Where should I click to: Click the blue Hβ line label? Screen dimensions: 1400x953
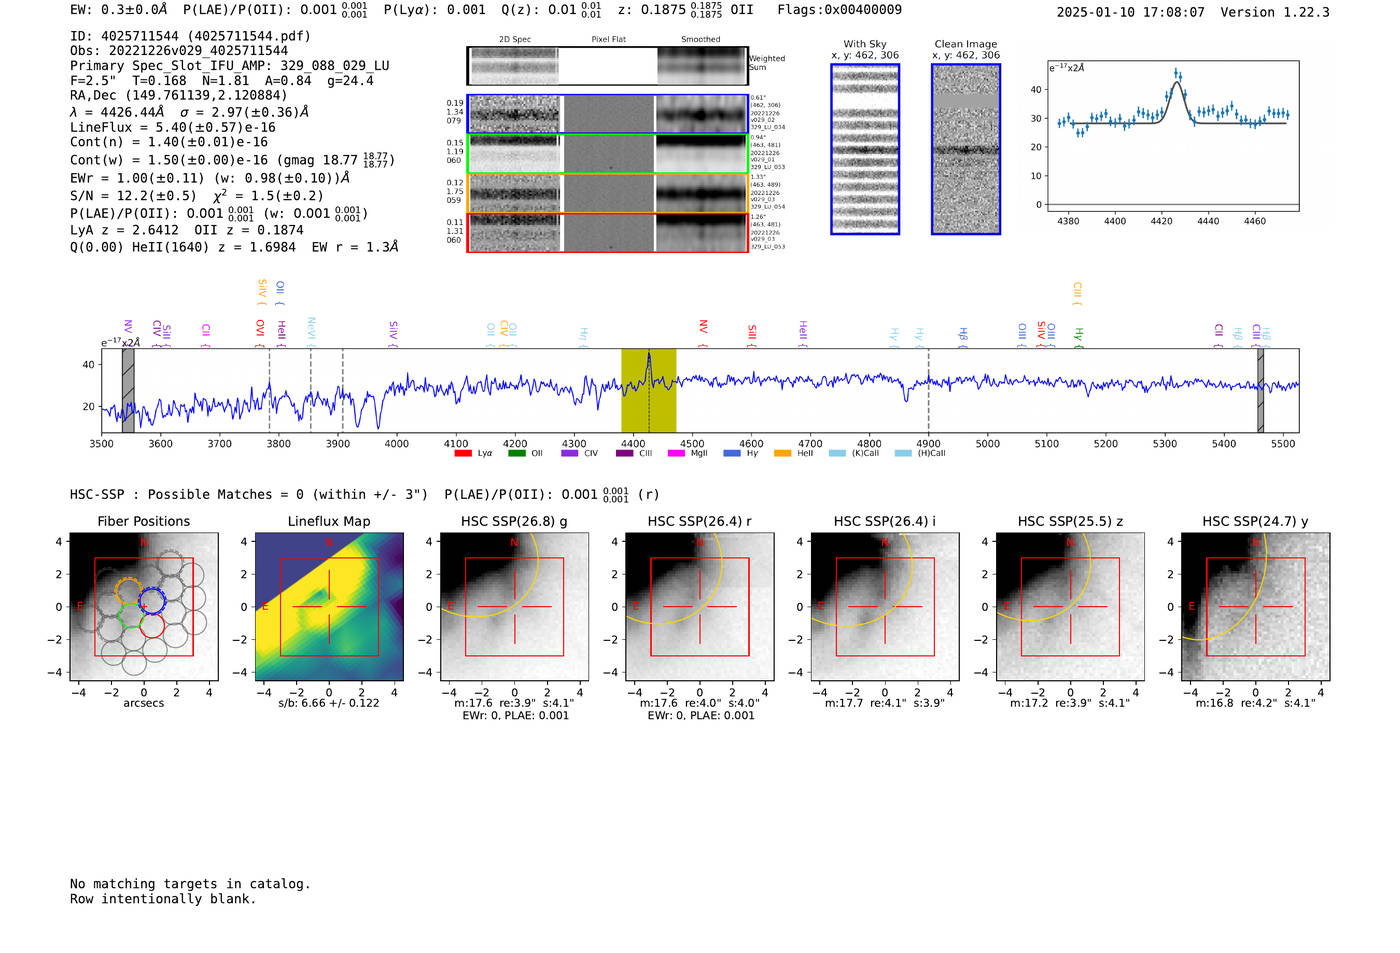pos(963,336)
